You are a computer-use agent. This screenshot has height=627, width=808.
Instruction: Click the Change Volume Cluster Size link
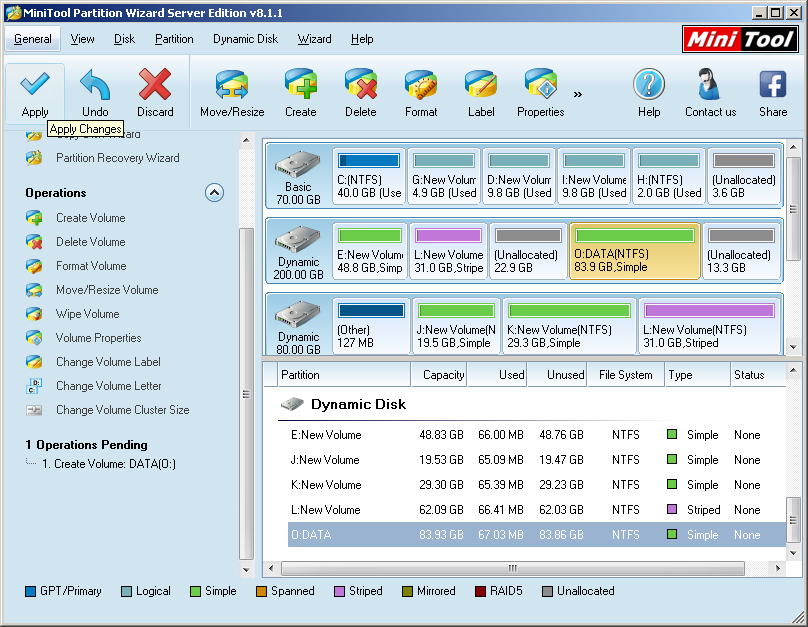click(x=123, y=410)
